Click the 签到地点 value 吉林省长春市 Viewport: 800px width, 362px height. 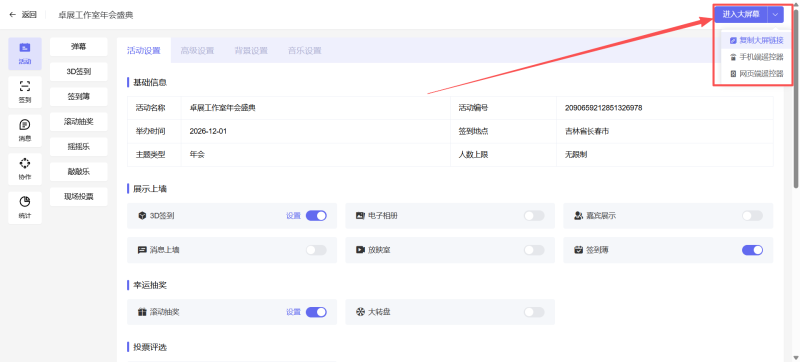coord(587,131)
